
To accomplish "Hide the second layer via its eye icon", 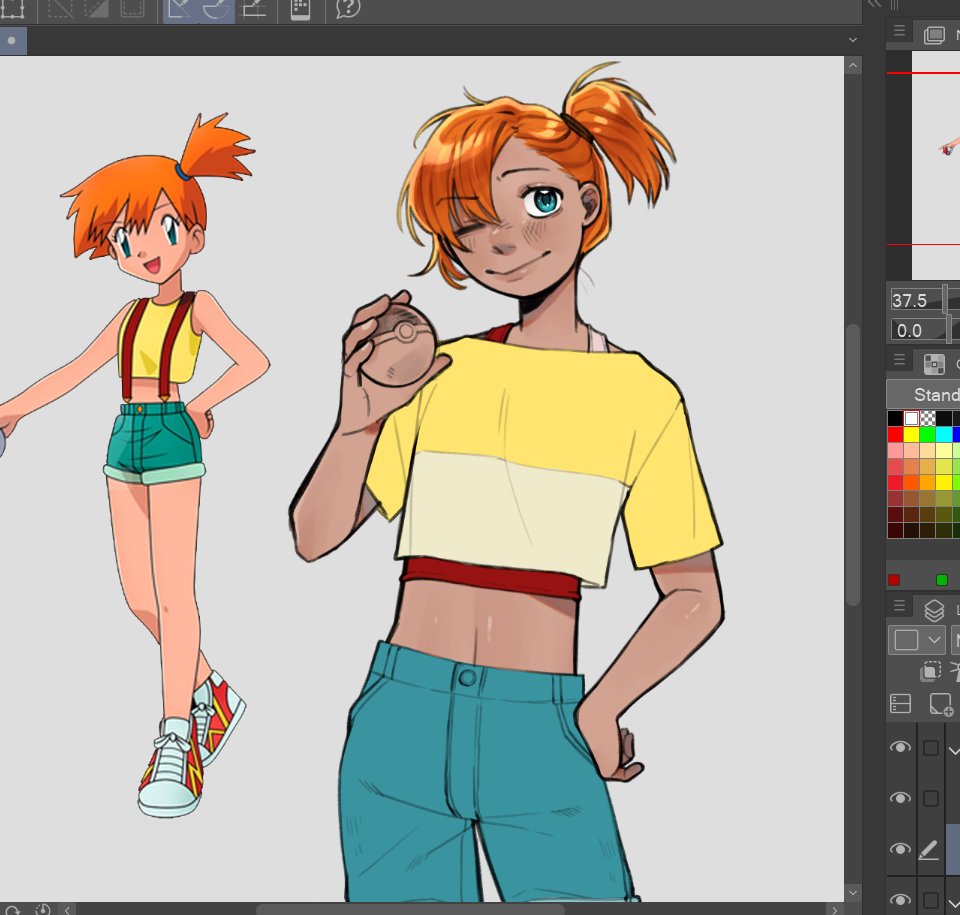I will [900, 798].
